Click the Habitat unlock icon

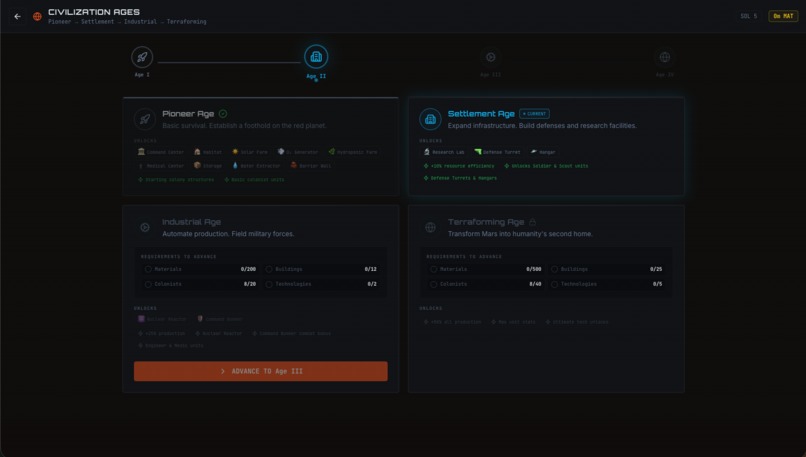pyautogui.click(x=197, y=152)
